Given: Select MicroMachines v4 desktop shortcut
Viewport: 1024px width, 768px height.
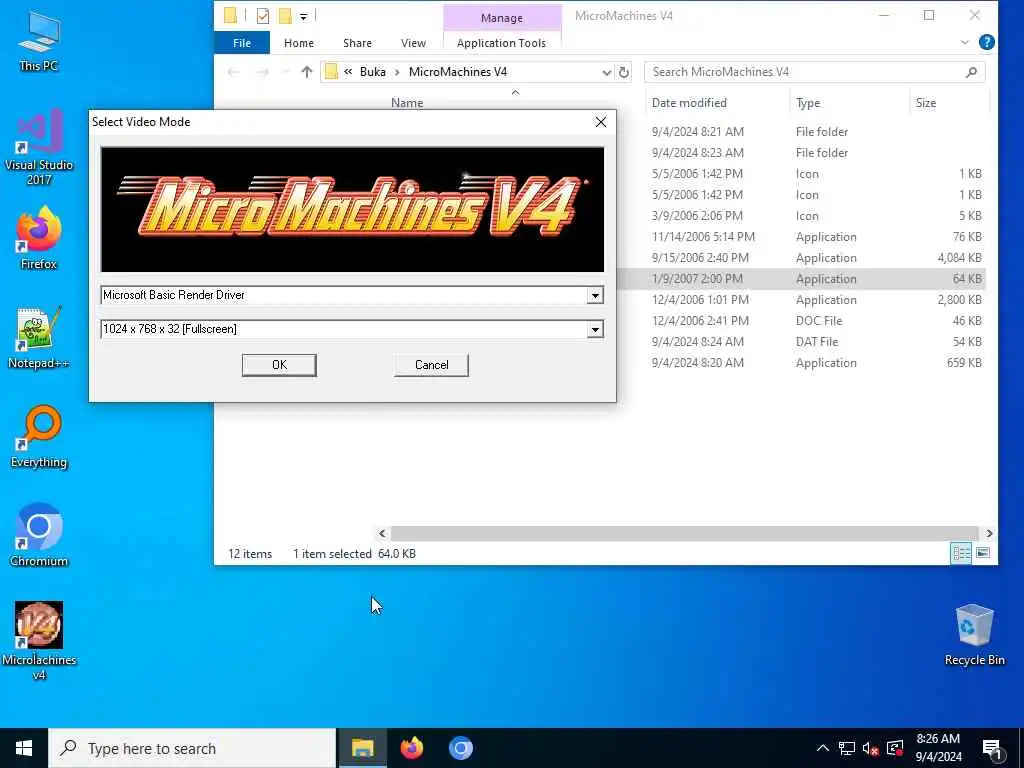Looking at the screenshot, I should (x=39, y=641).
